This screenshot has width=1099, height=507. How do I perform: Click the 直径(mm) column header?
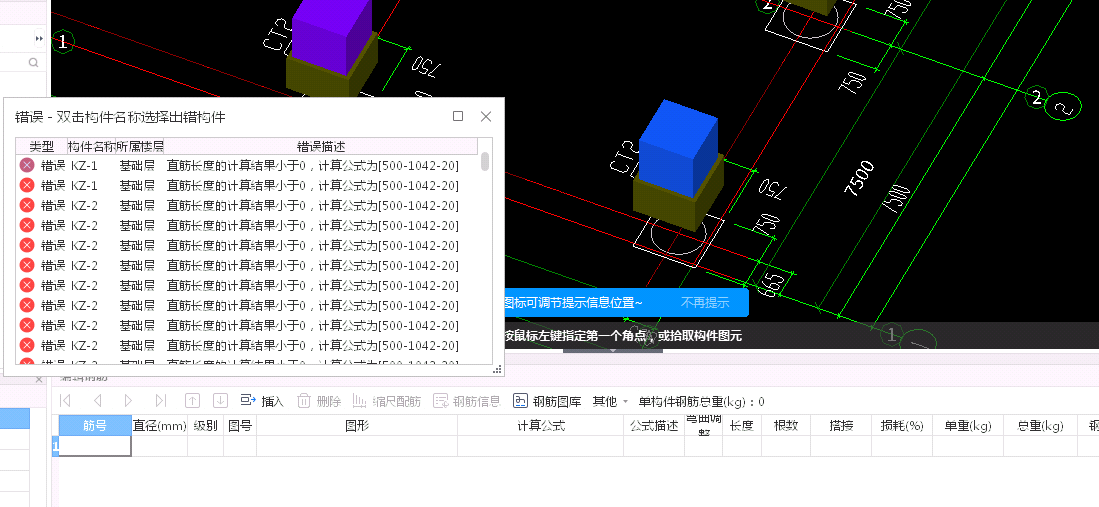[x=159, y=425]
